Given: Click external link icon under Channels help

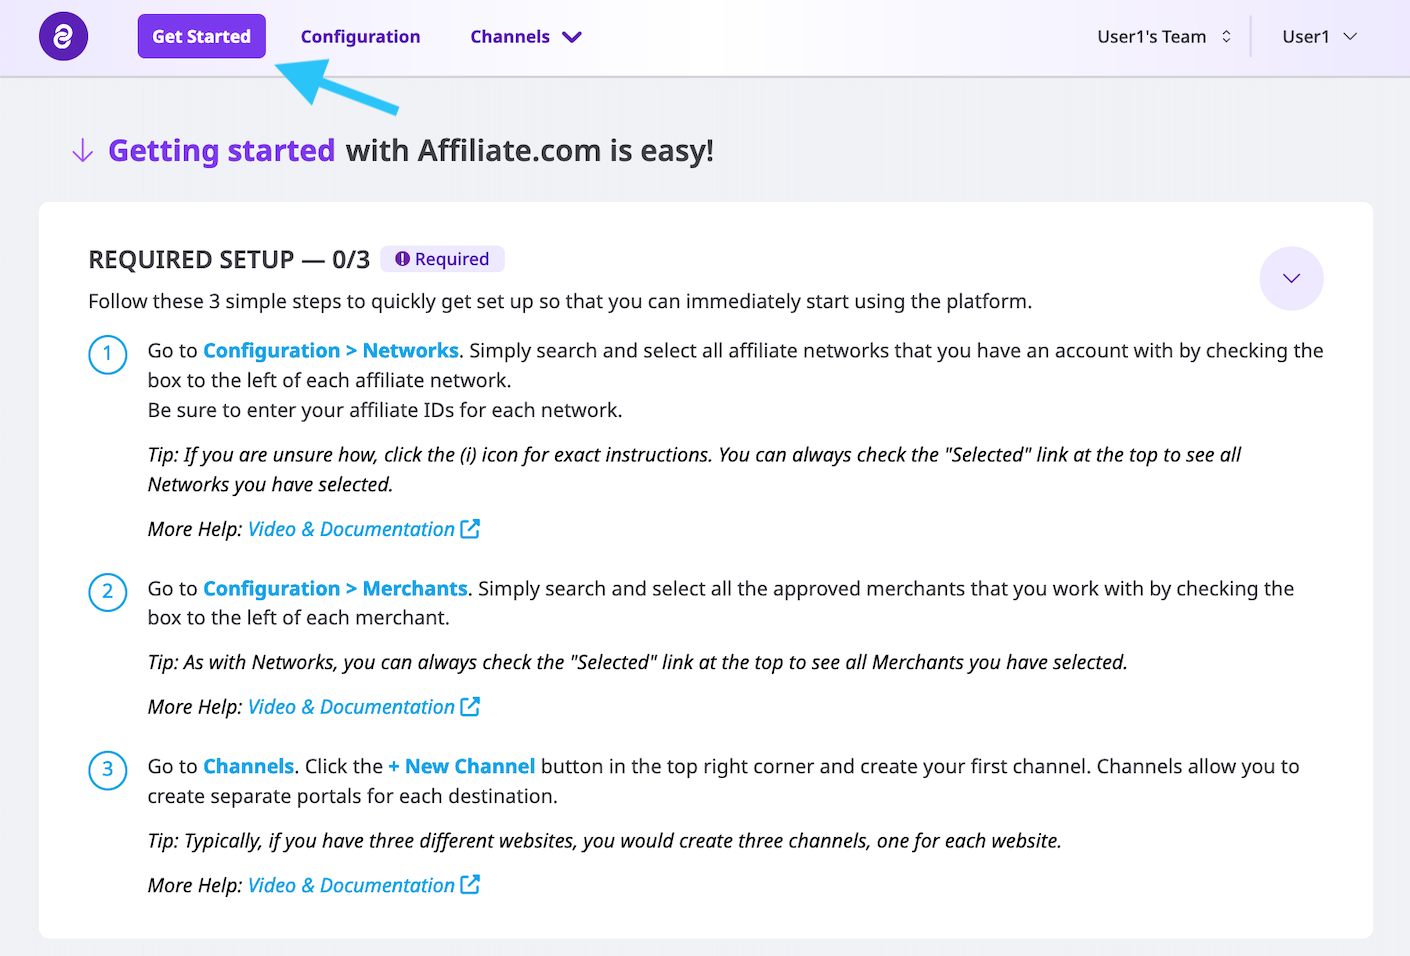Looking at the screenshot, I should click(x=470, y=885).
